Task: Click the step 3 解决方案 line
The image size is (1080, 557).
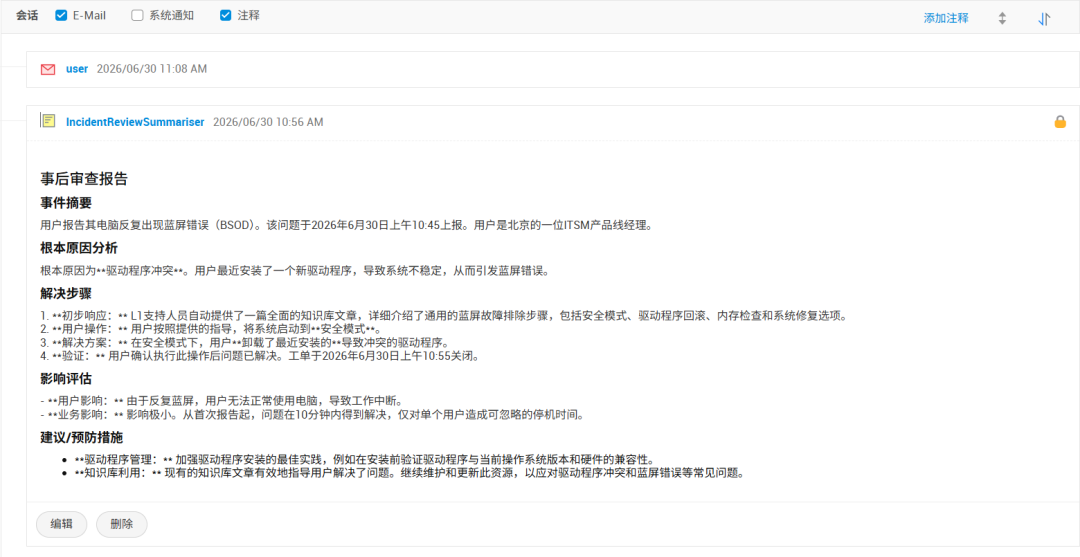Action: point(245,343)
